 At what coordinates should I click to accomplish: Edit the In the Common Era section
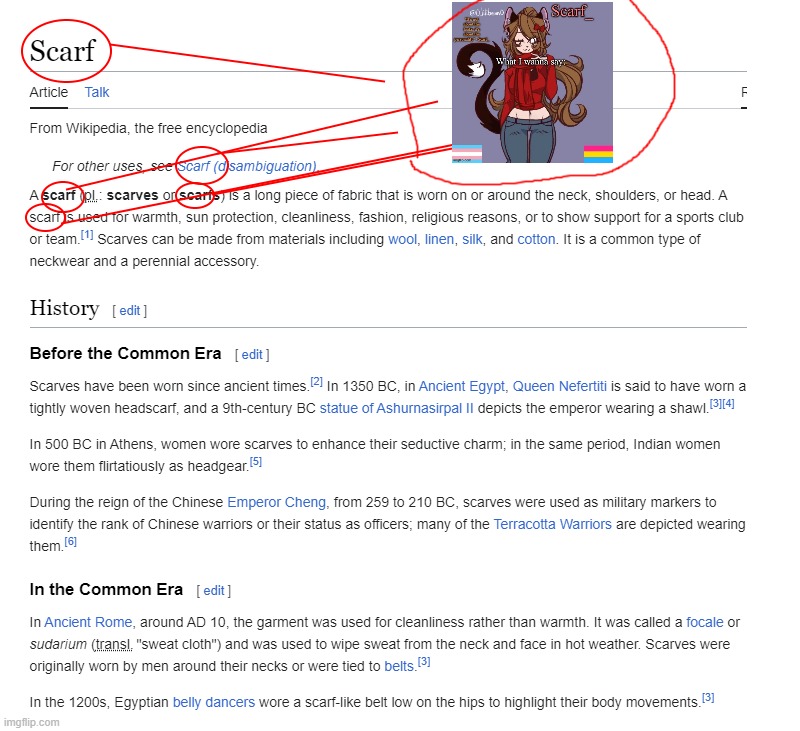(214, 591)
